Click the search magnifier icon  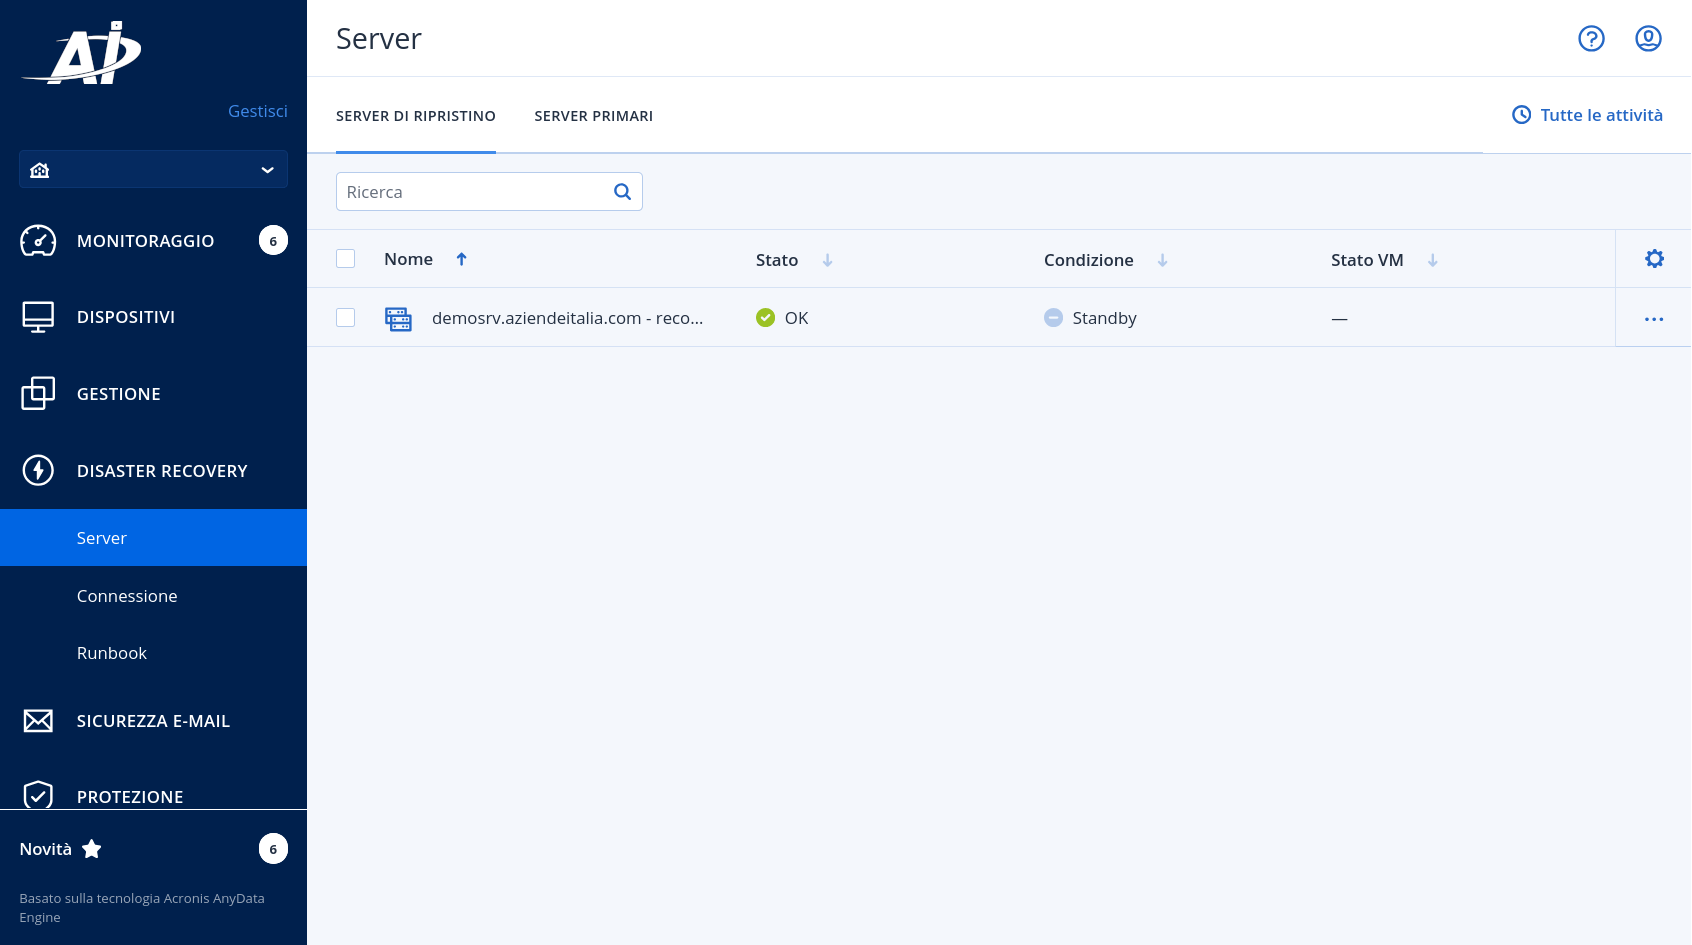pos(622,192)
